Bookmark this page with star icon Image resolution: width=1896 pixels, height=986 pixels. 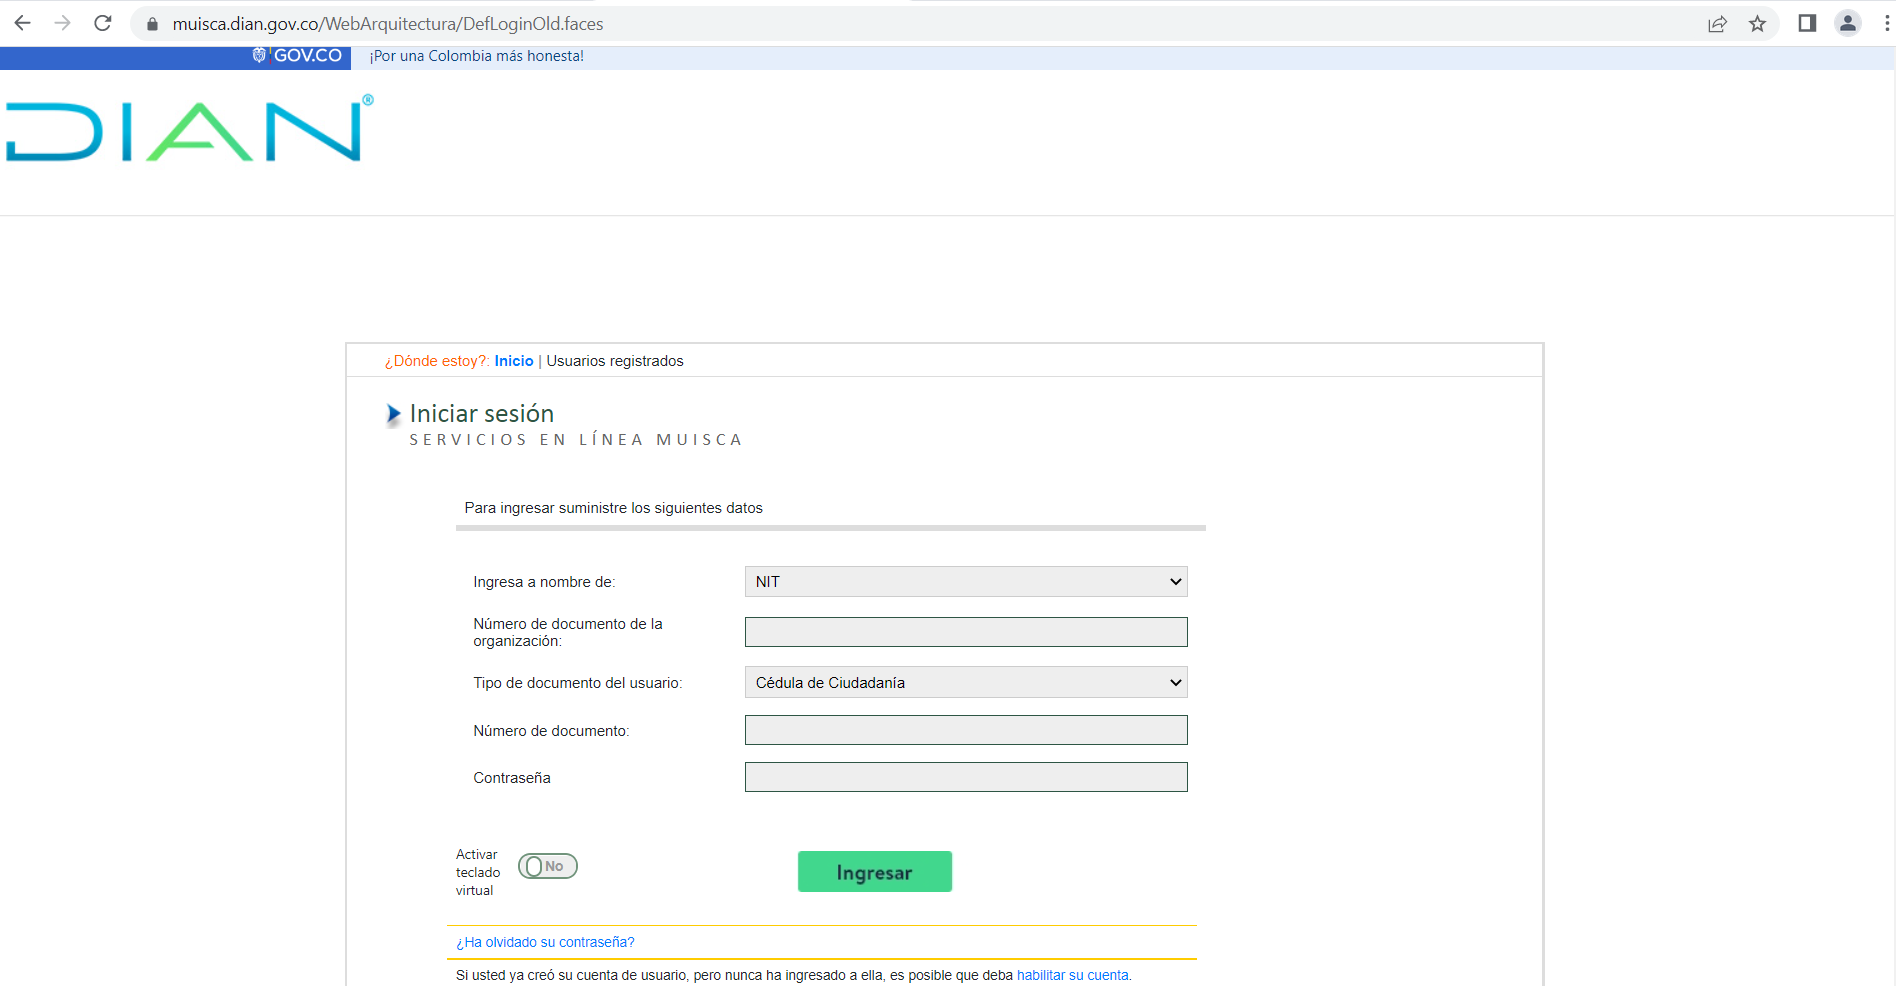pyautogui.click(x=1757, y=24)
